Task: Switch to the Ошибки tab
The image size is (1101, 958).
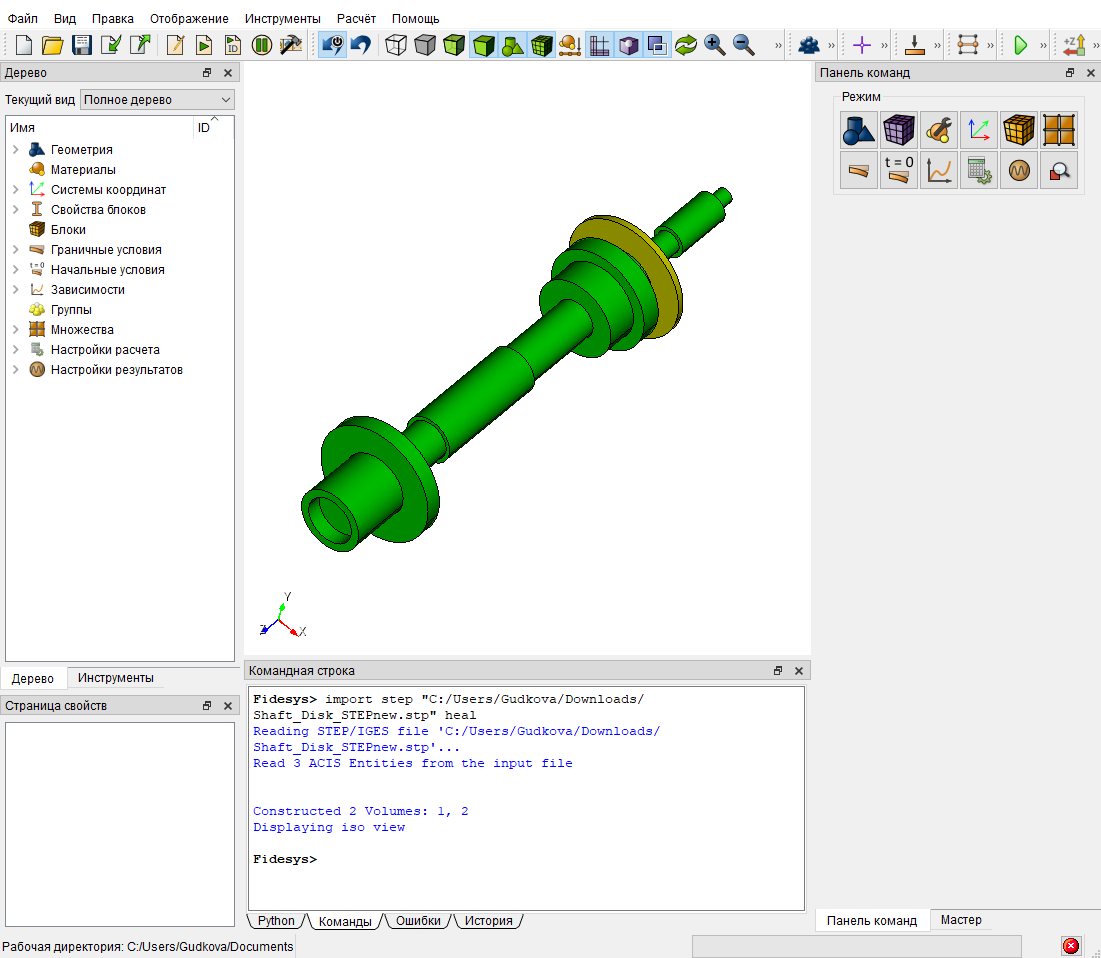Action: tap(418, 921)
